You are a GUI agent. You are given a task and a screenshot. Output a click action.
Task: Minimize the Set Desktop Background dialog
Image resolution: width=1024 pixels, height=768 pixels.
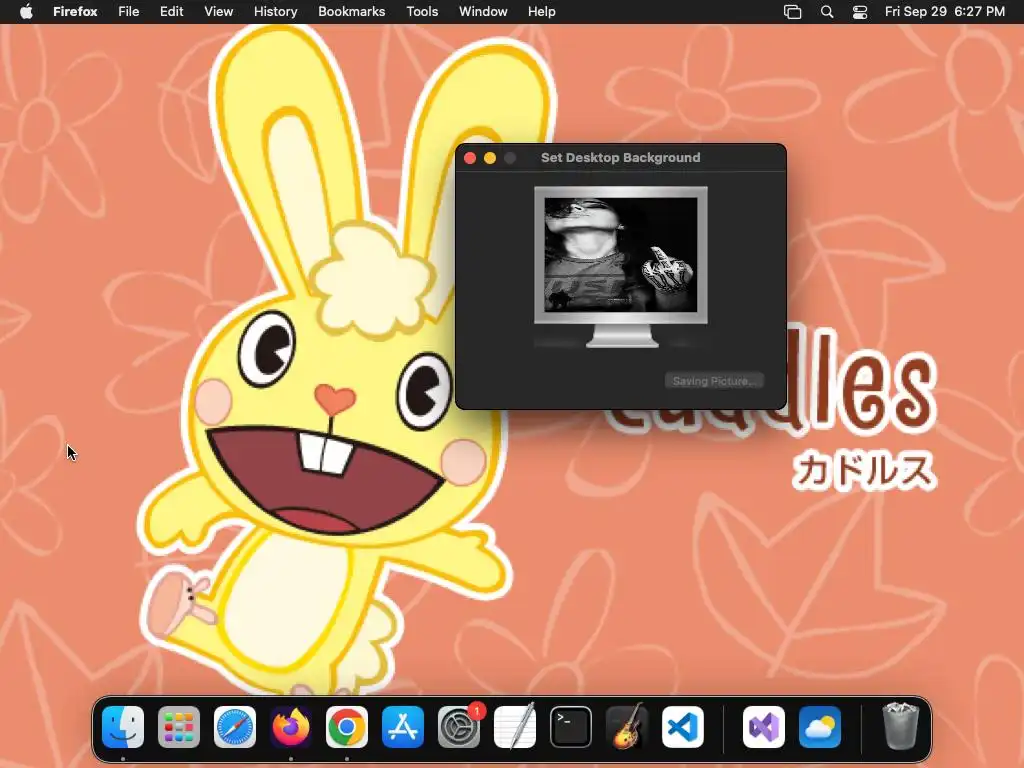coord(490,158)
